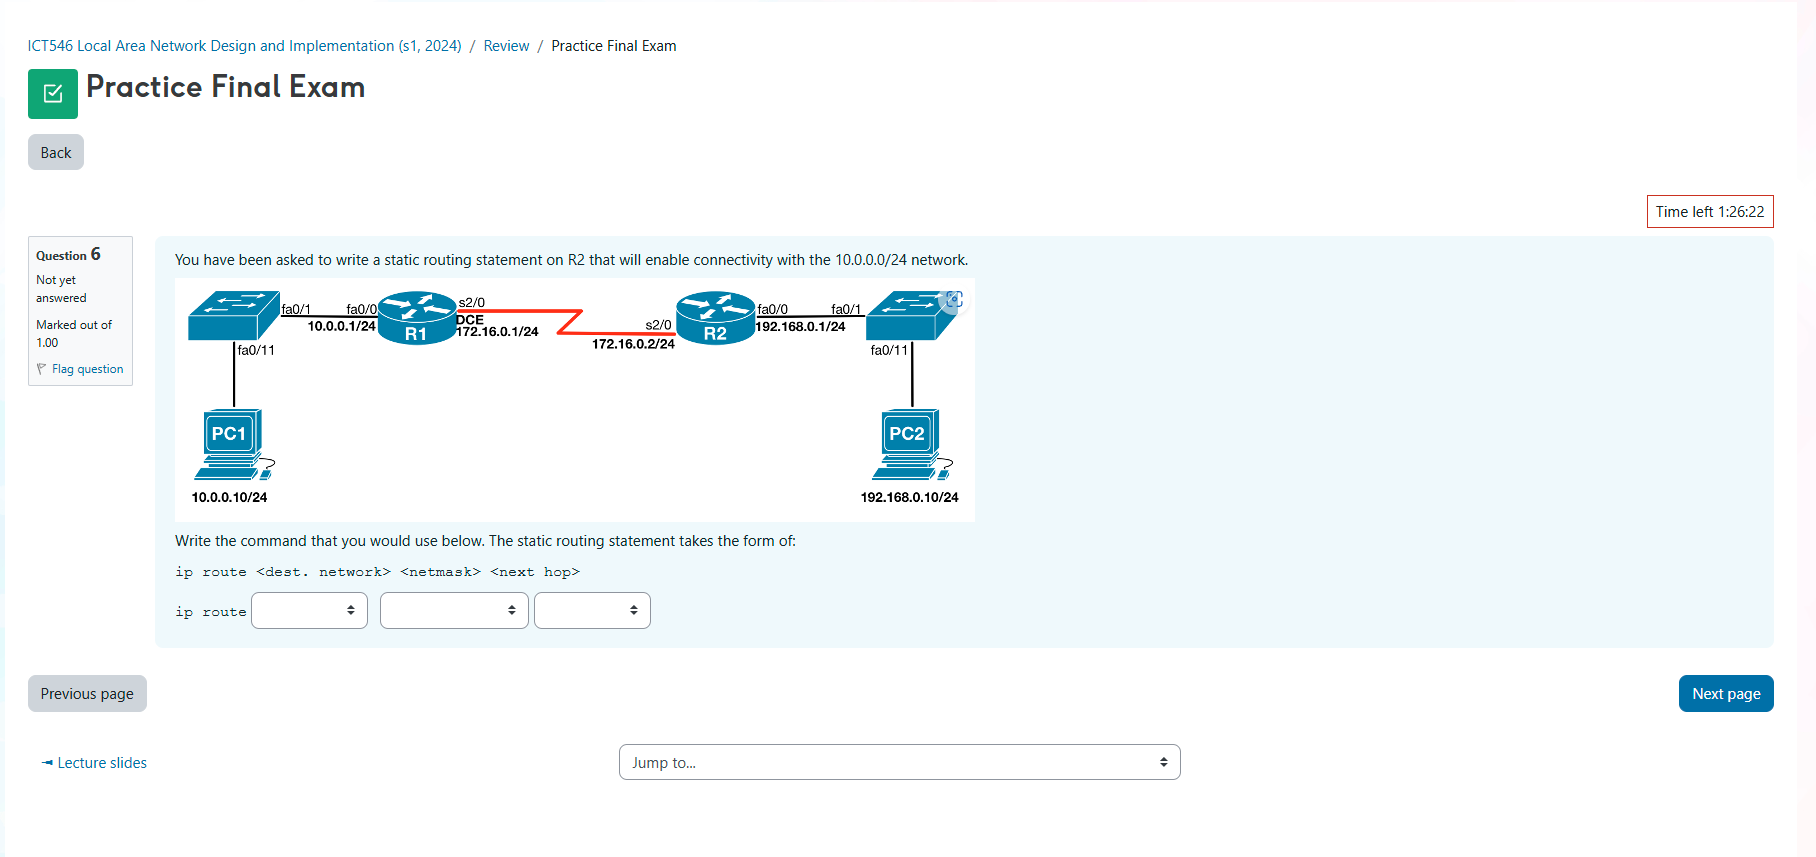Click the R2 router icon in diagram

click(715, 318)
